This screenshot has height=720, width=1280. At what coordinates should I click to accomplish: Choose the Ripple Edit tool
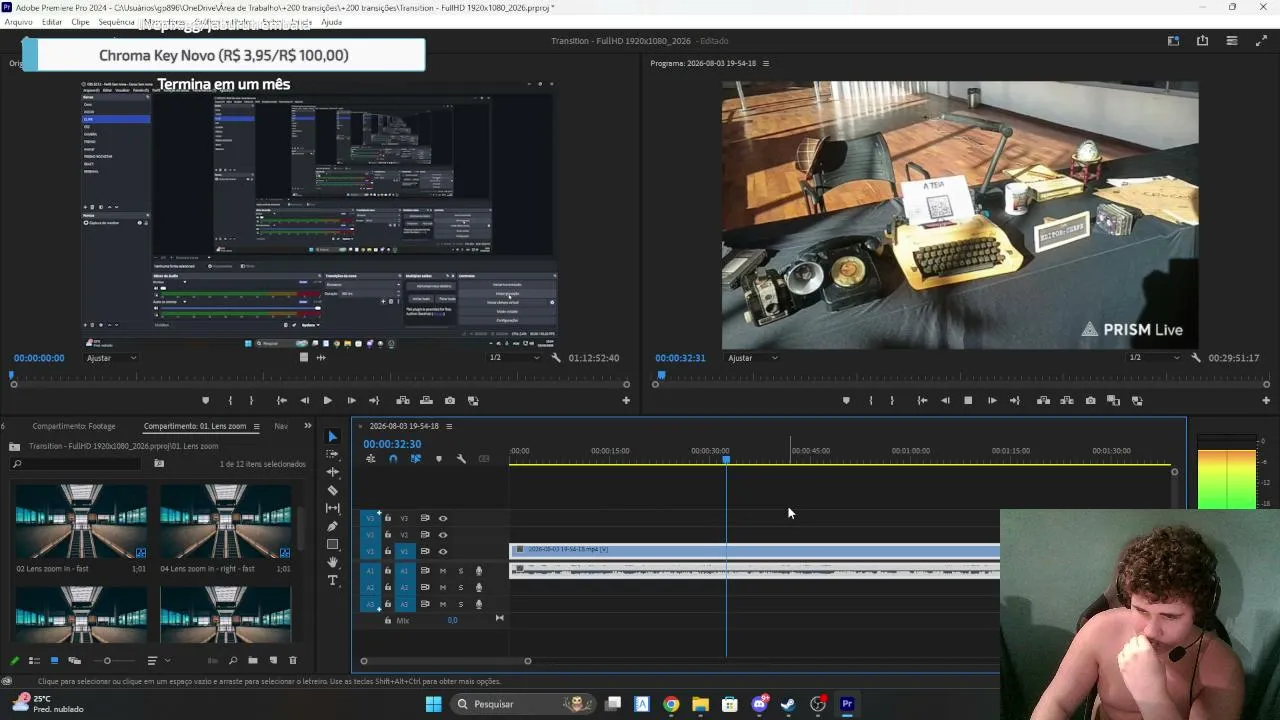pyautogui.click(x=333, y=472)
